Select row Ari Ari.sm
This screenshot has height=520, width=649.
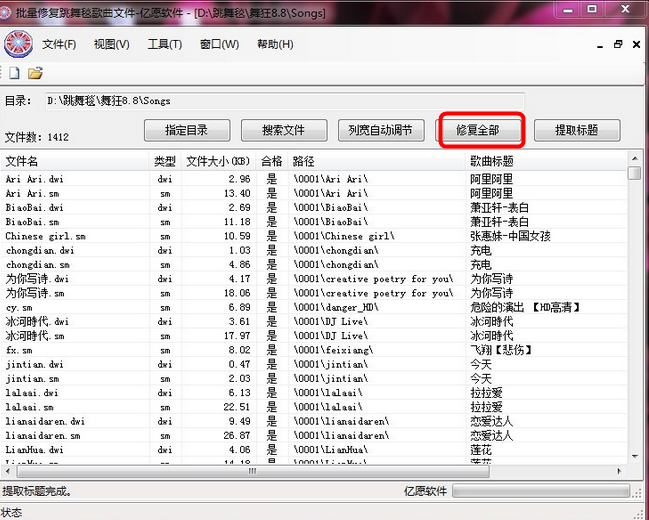point(314,193)
